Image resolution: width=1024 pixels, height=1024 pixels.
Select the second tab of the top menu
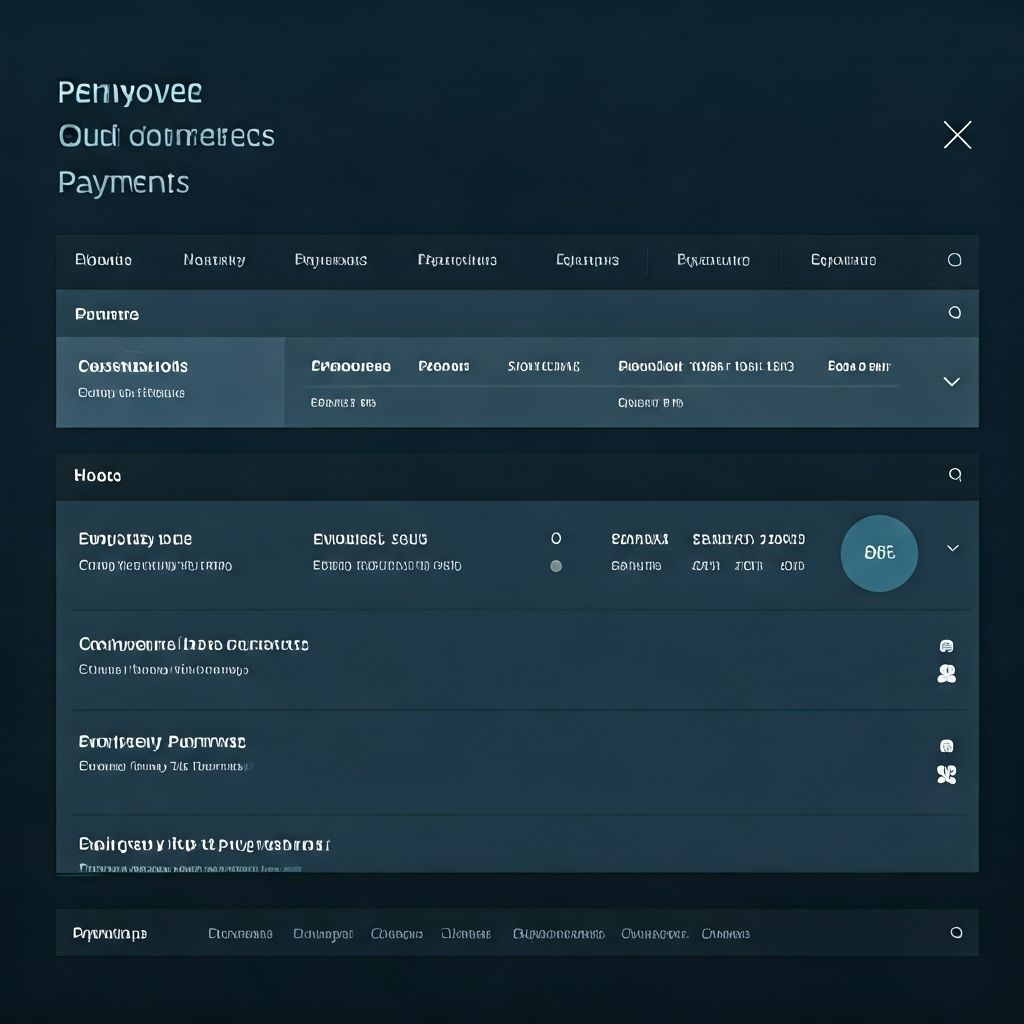[214, 260]
